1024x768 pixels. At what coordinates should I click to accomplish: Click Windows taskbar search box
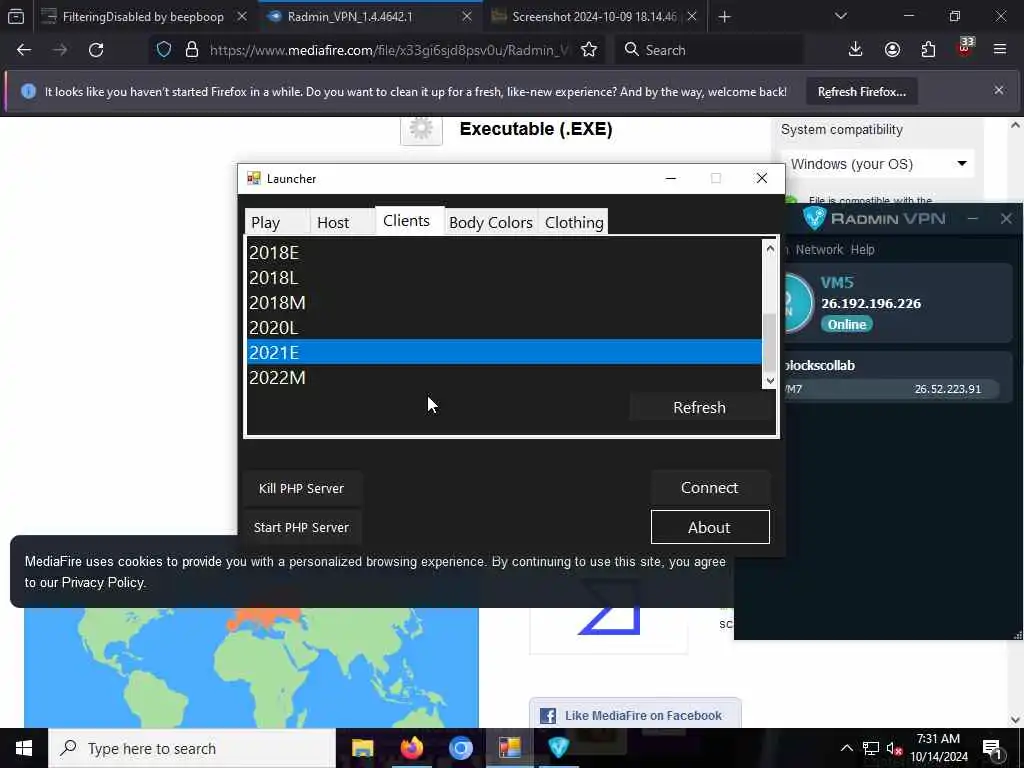pyautogui.click(x=192, y=748)
